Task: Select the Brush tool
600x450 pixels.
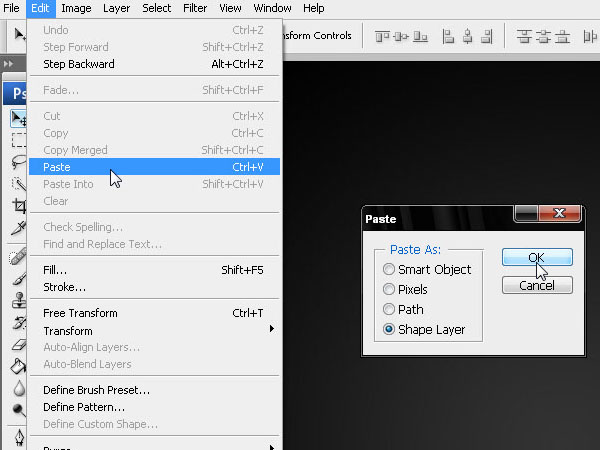Action: [x=18, y=278]
